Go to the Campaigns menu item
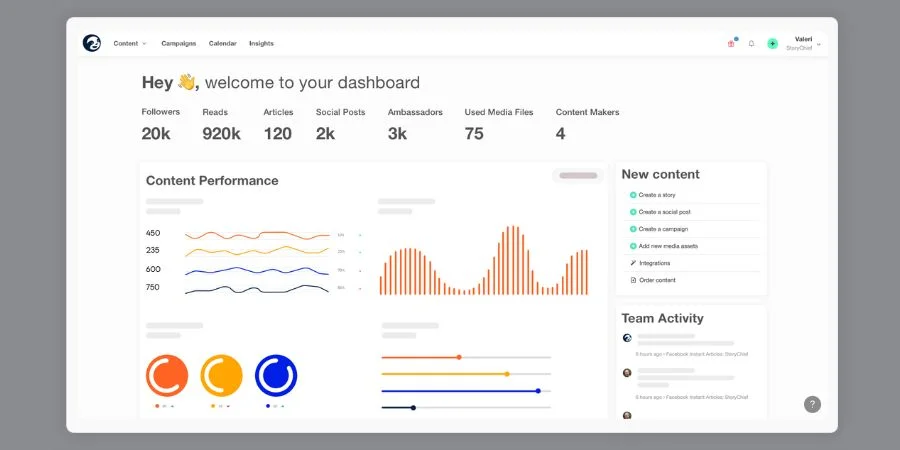The image size is (900, 450). (178, 44)
